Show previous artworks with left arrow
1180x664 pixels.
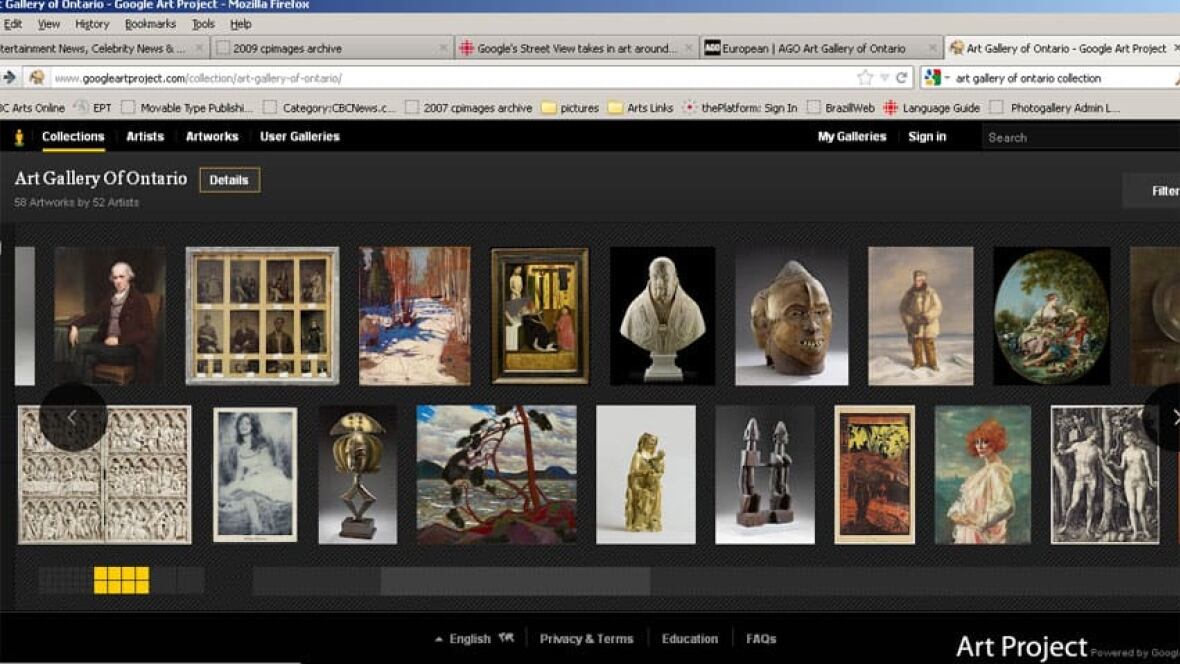click(72, 416)
